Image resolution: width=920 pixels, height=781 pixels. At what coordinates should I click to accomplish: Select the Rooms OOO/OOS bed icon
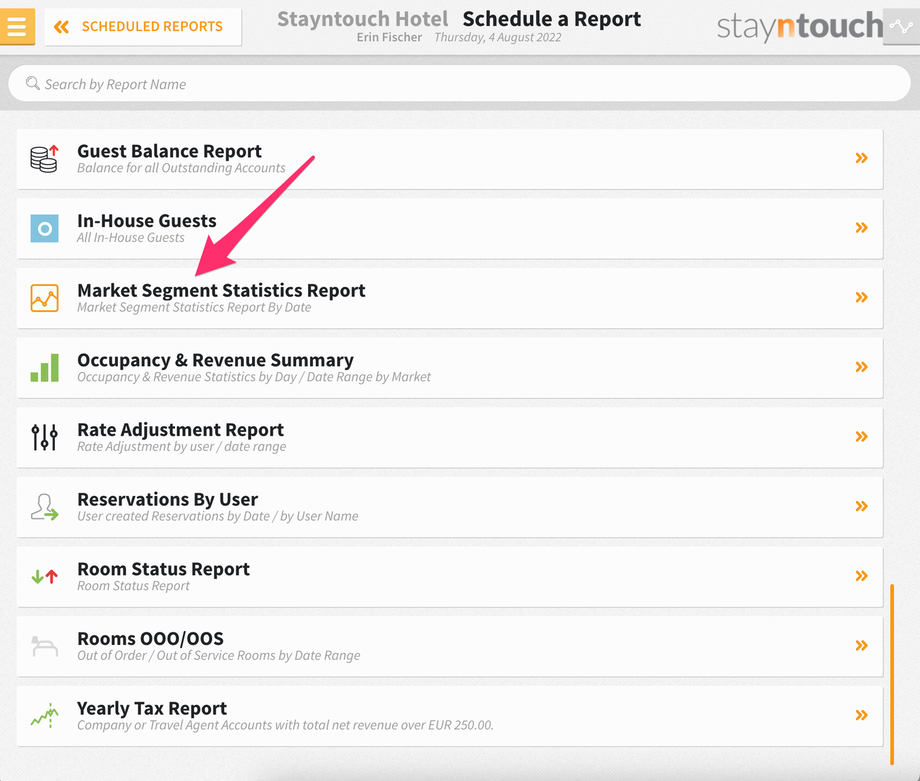[x=45, y=646]
